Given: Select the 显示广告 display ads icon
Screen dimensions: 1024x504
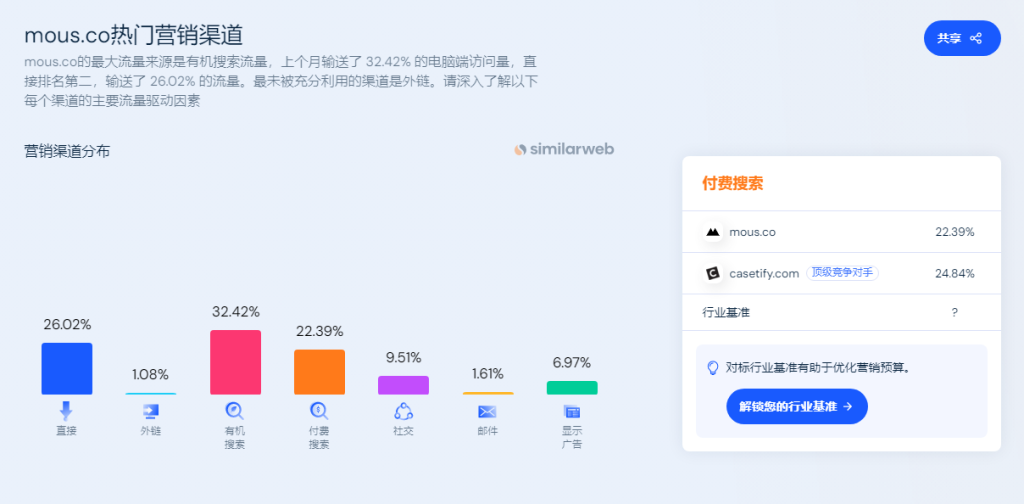Looking at the screenshot, I should (572, 412).
